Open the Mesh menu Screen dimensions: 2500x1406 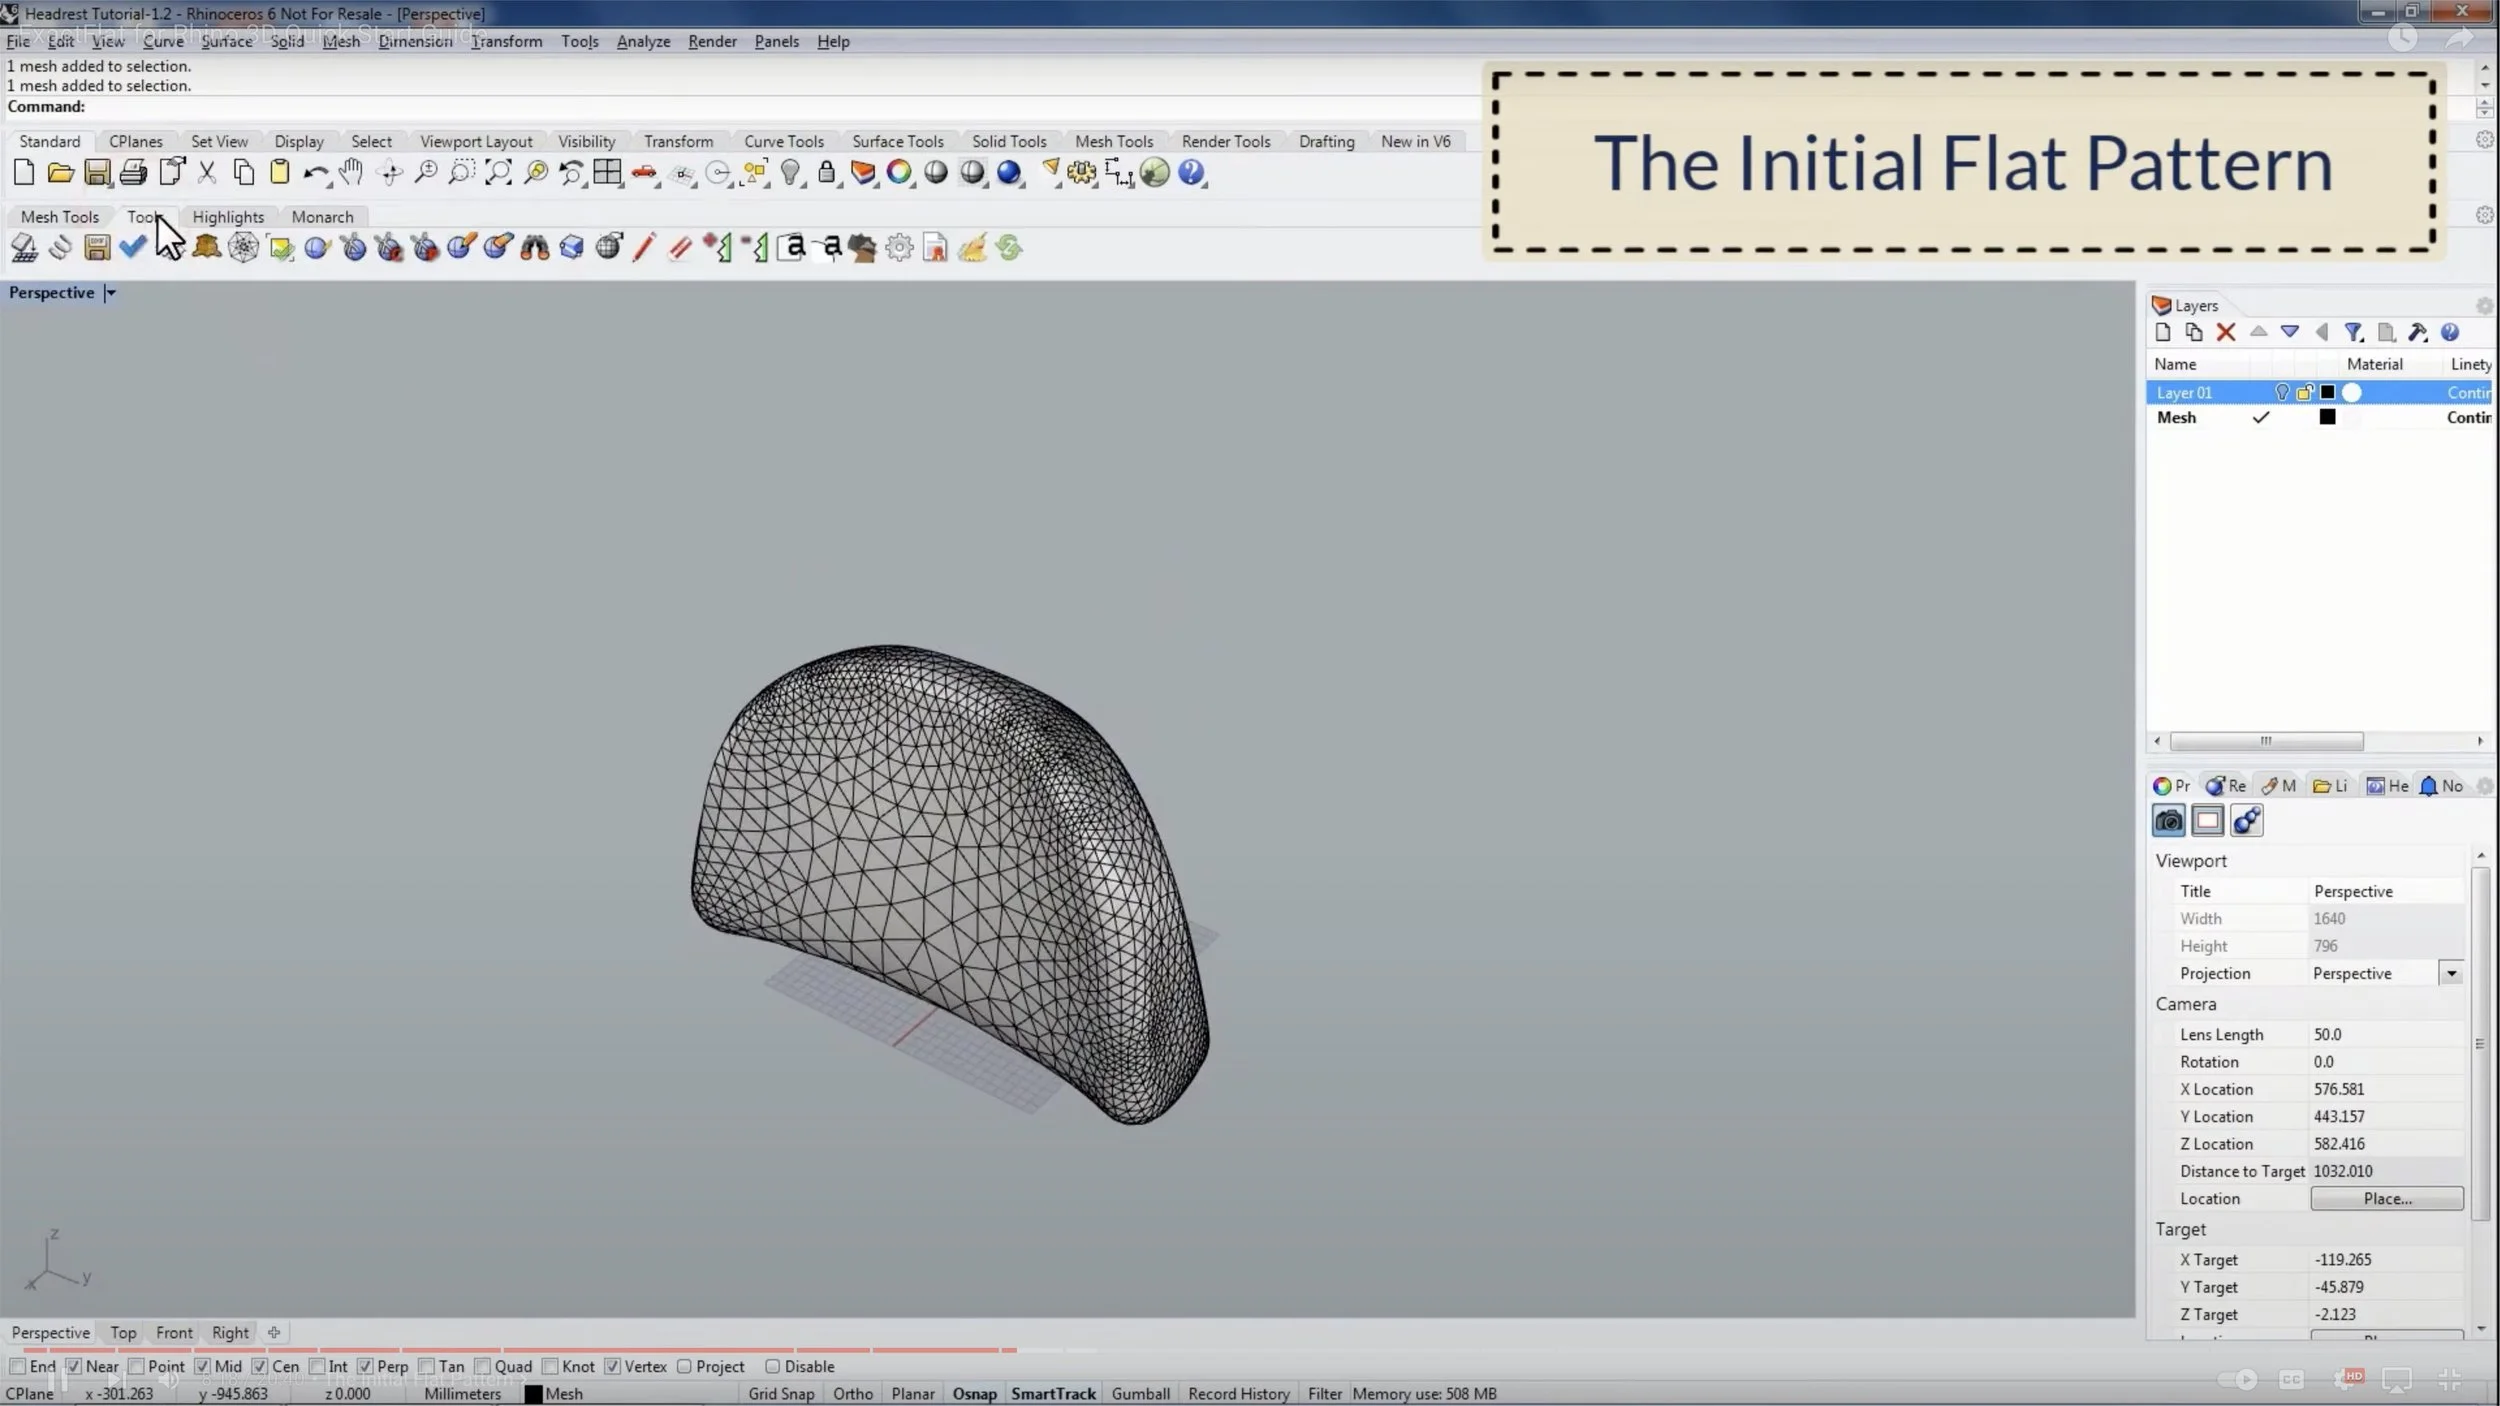click(x=341, y=41)
